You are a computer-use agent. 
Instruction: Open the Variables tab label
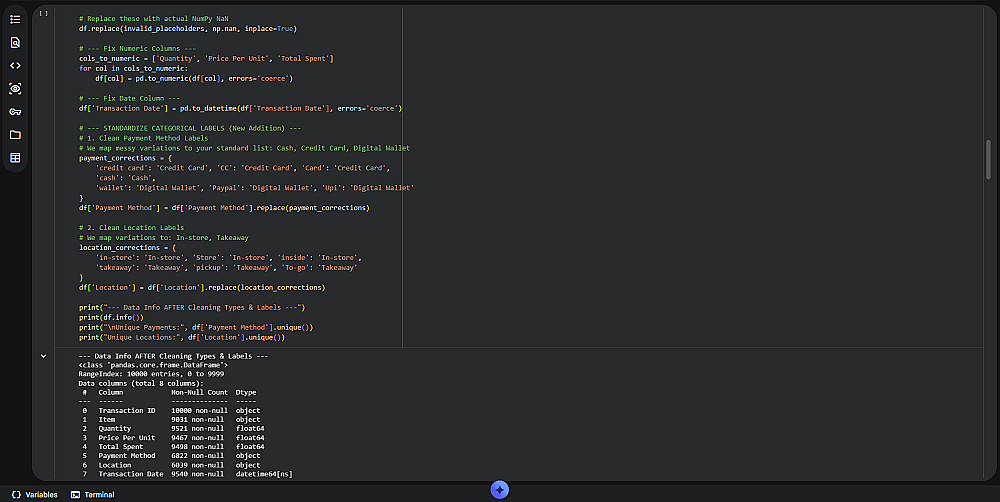41,494
